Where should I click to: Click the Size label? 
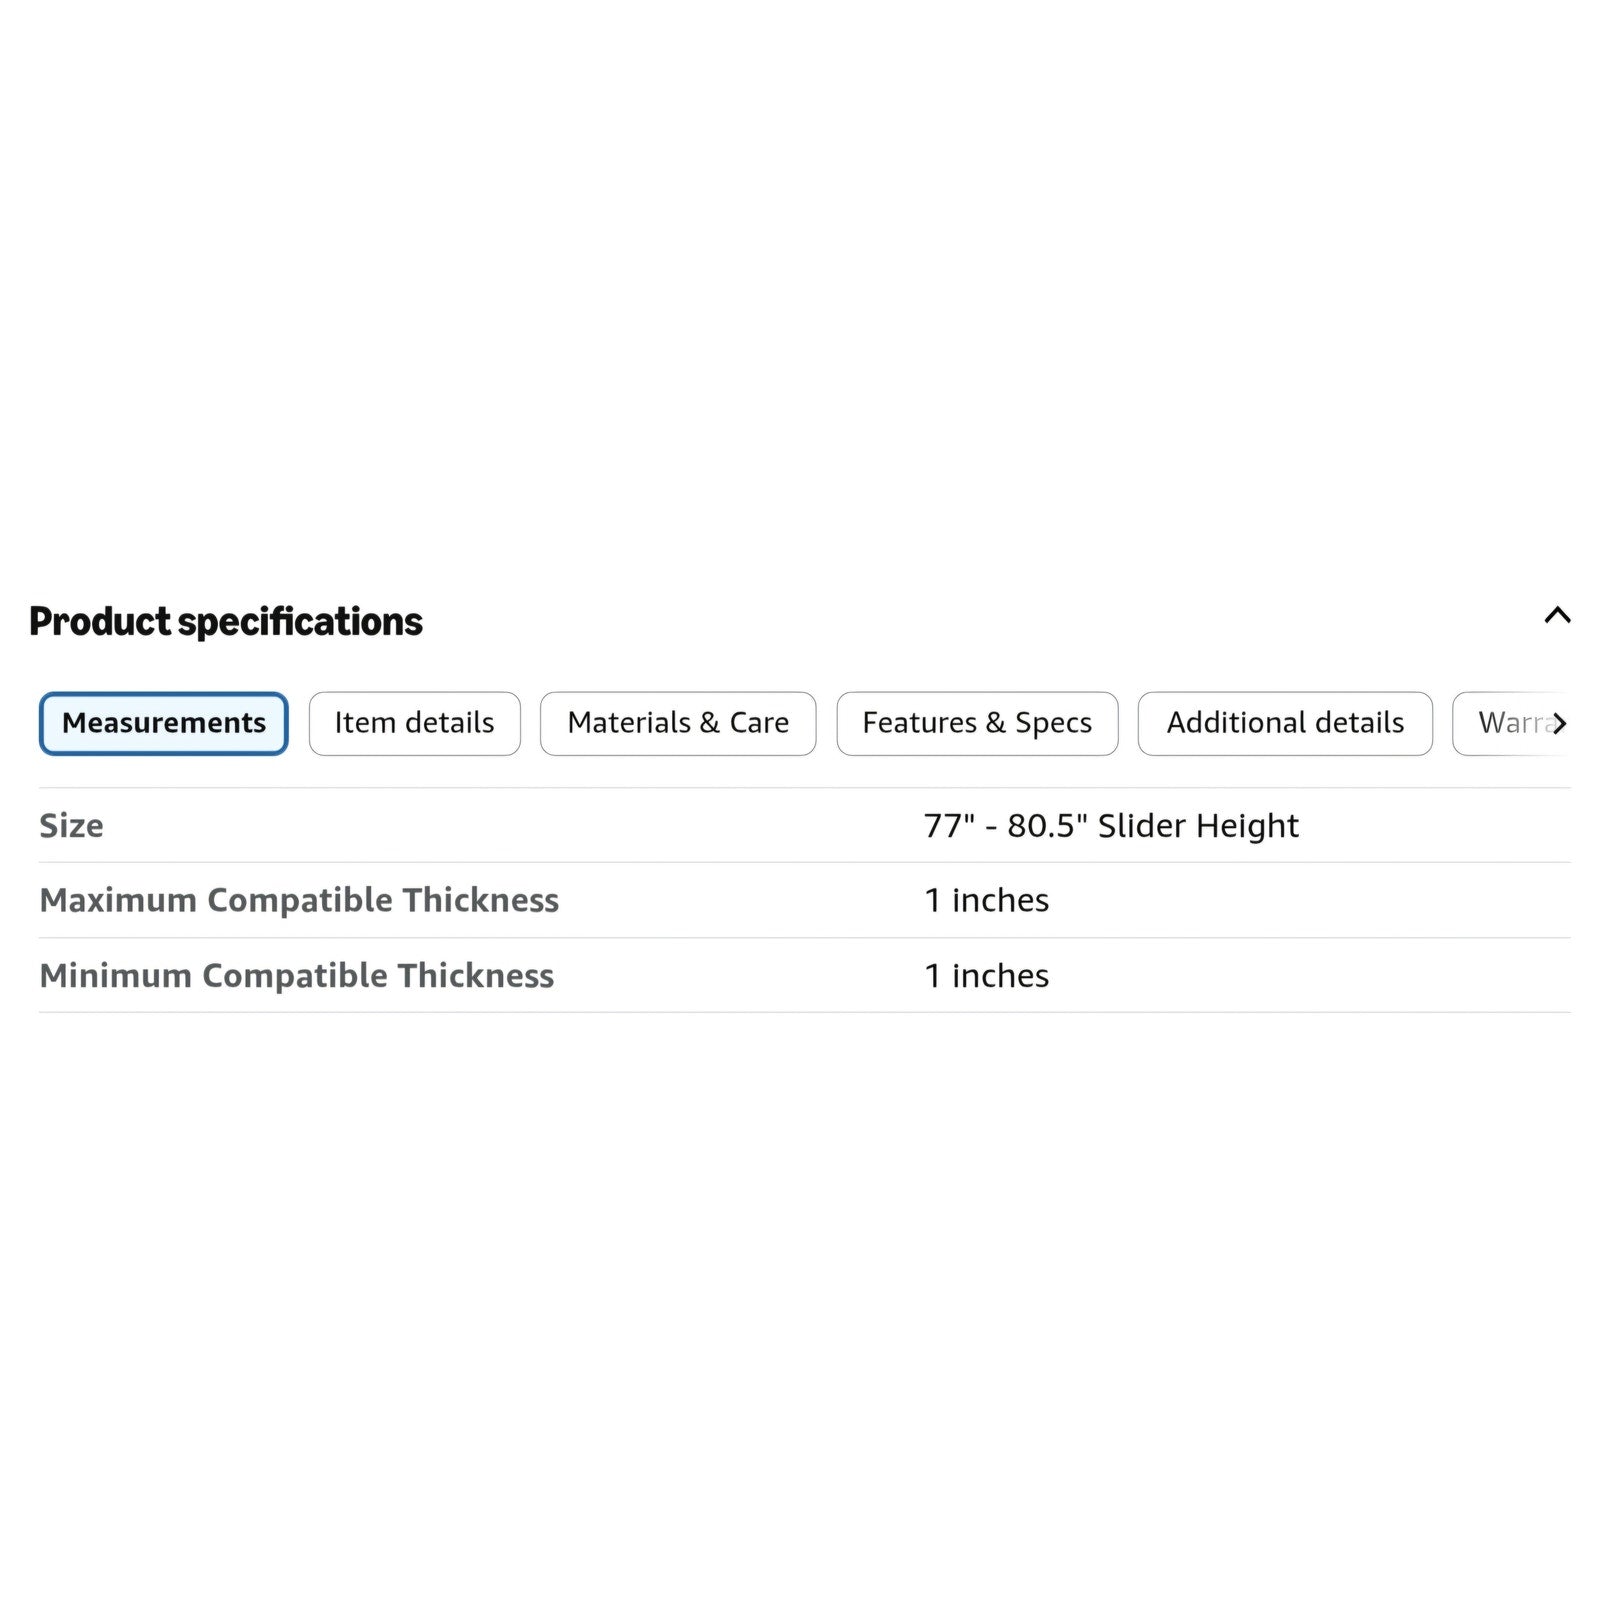coord(71,826)
